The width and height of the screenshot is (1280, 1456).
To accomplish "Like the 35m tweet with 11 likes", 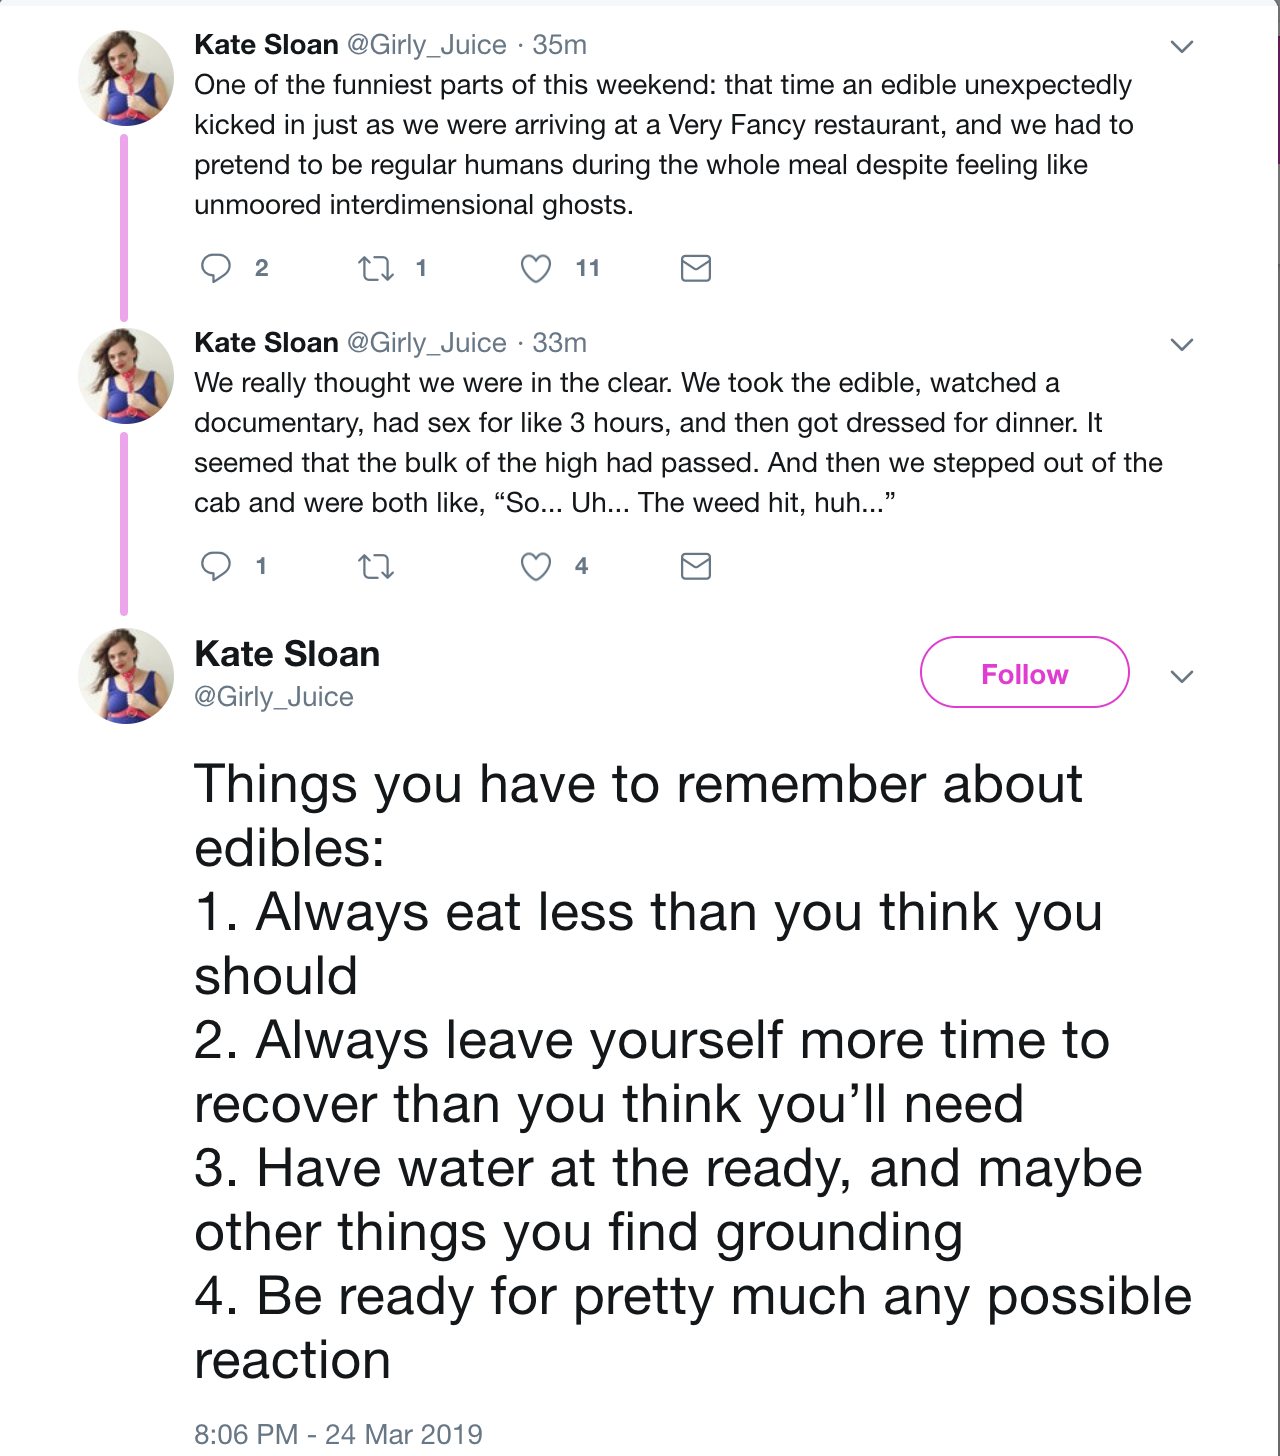I will pyautogui.click(x=536, y=268).
